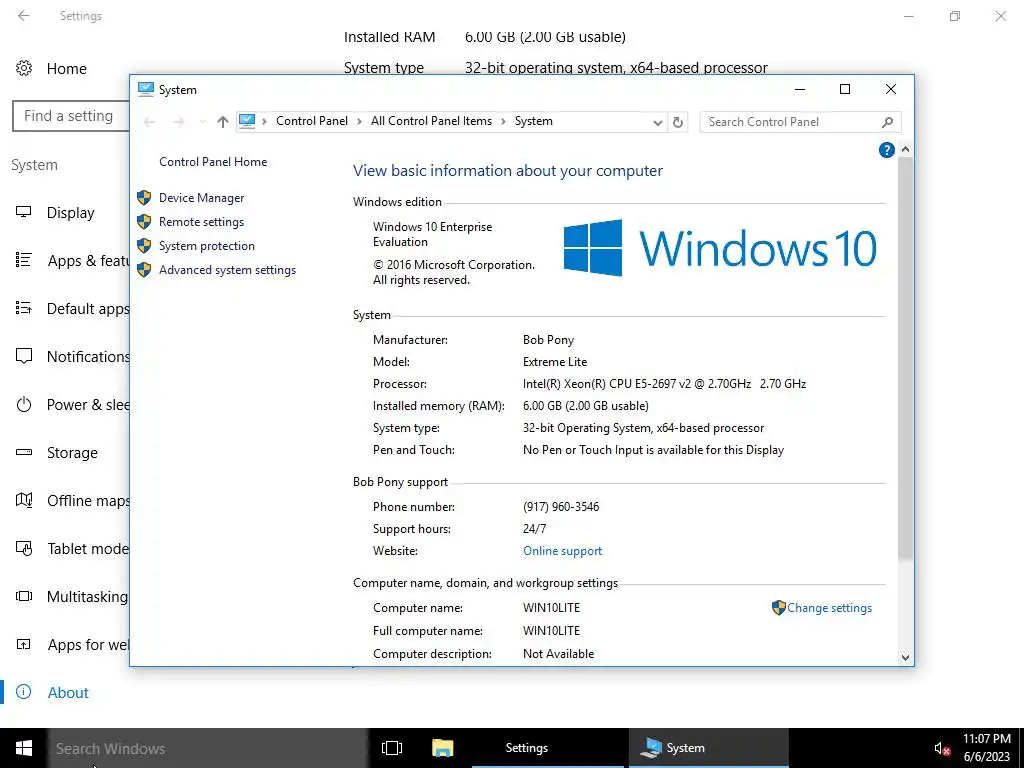Click the shield icon beside System protection
This screenshot has width=1024, height=768.
click(144, 246)
